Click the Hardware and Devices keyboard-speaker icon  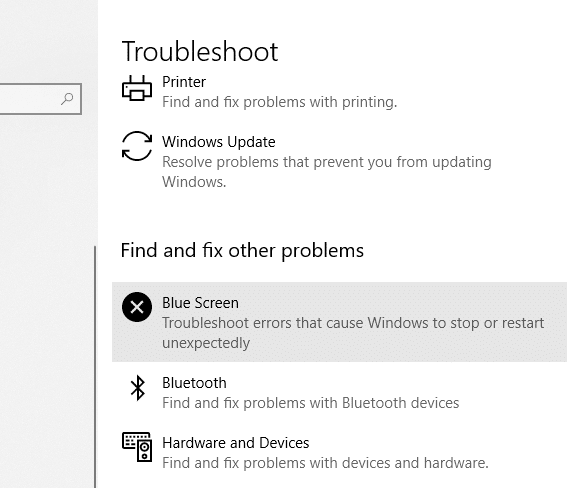click(137, 447)
